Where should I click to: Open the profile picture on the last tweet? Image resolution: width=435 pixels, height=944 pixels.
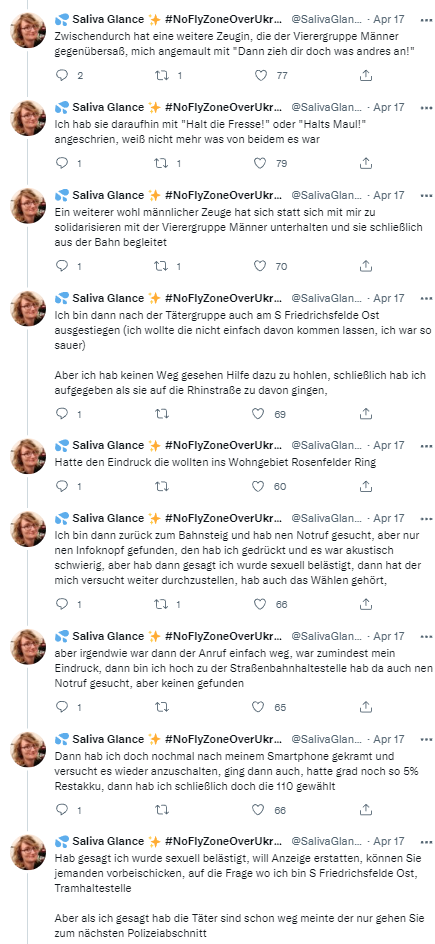pos(28,853)
